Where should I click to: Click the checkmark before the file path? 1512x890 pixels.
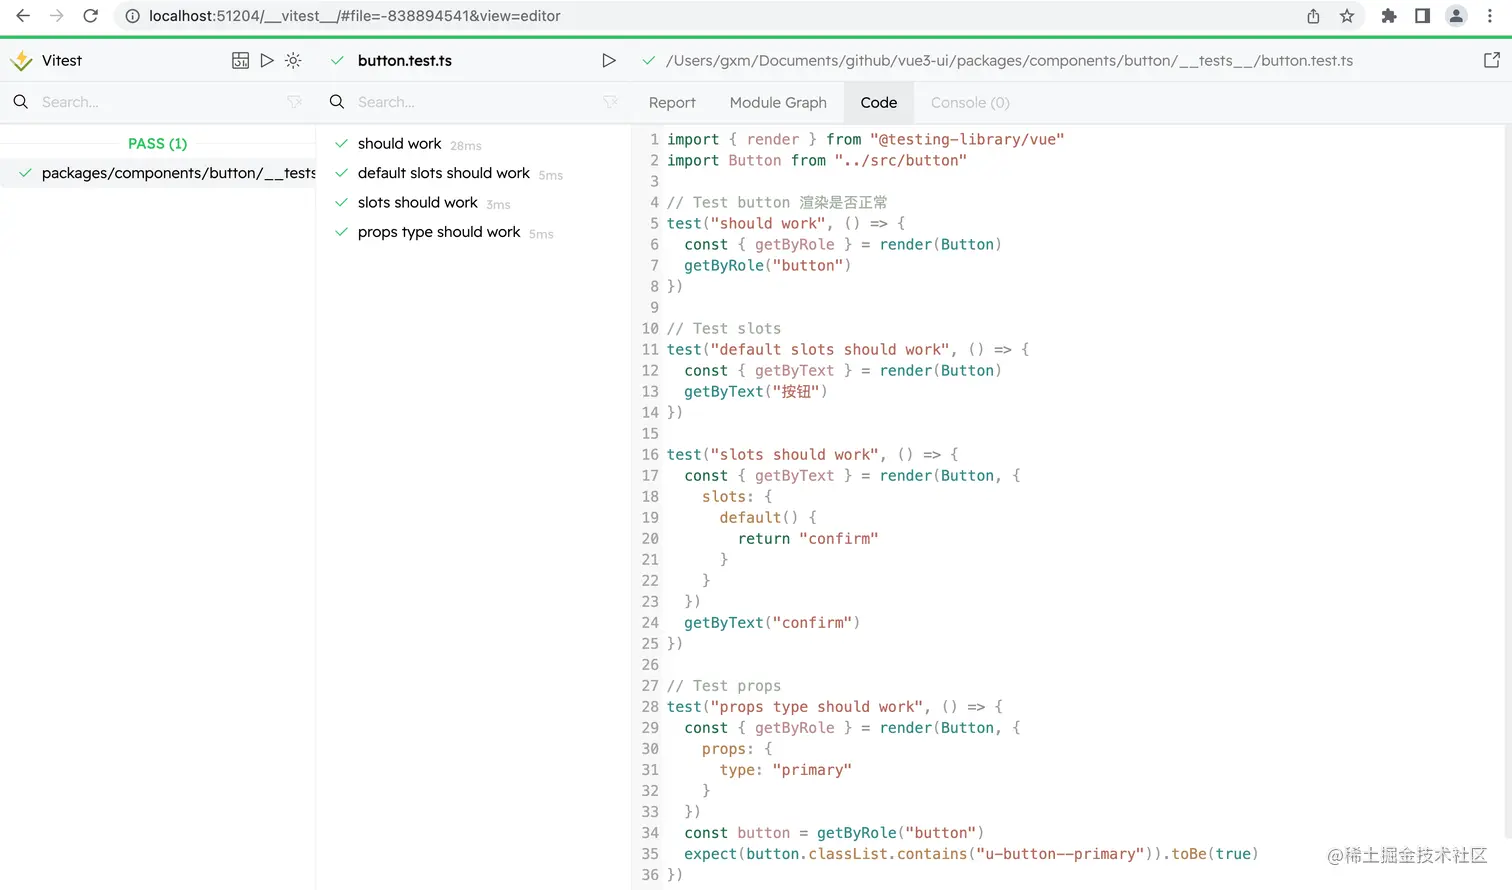coord(649,61)
